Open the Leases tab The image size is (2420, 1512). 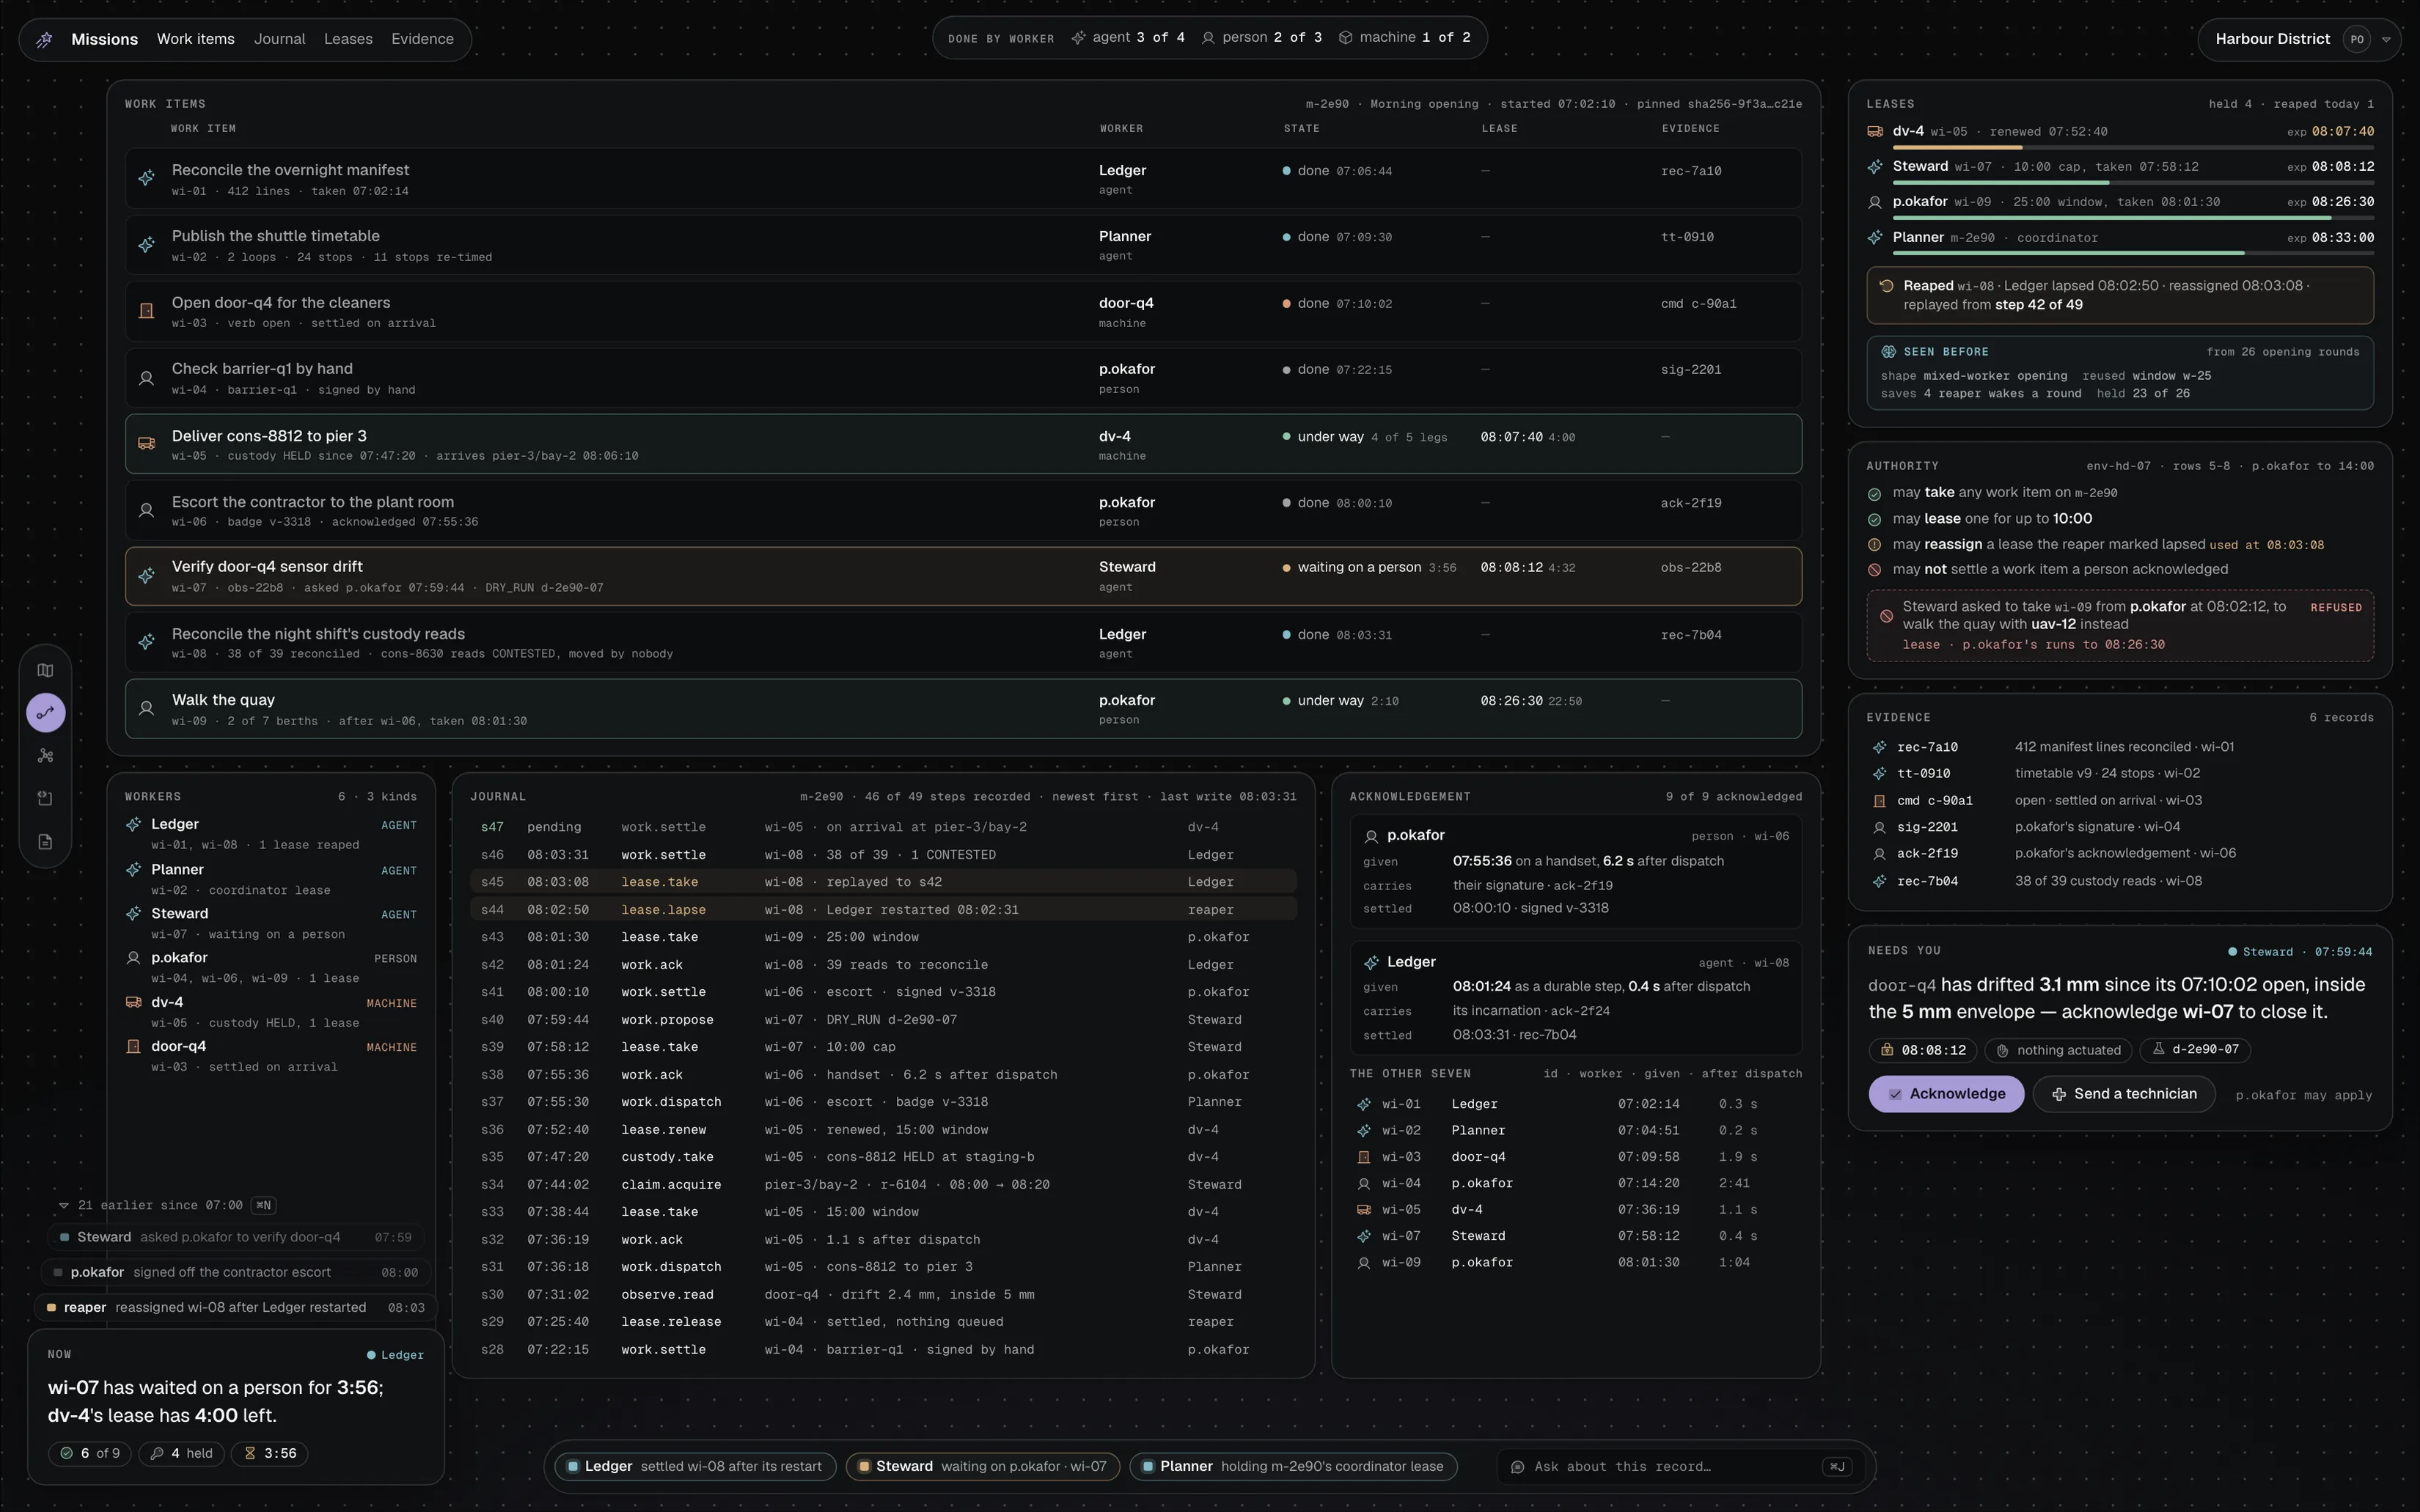tap(348, 39)
